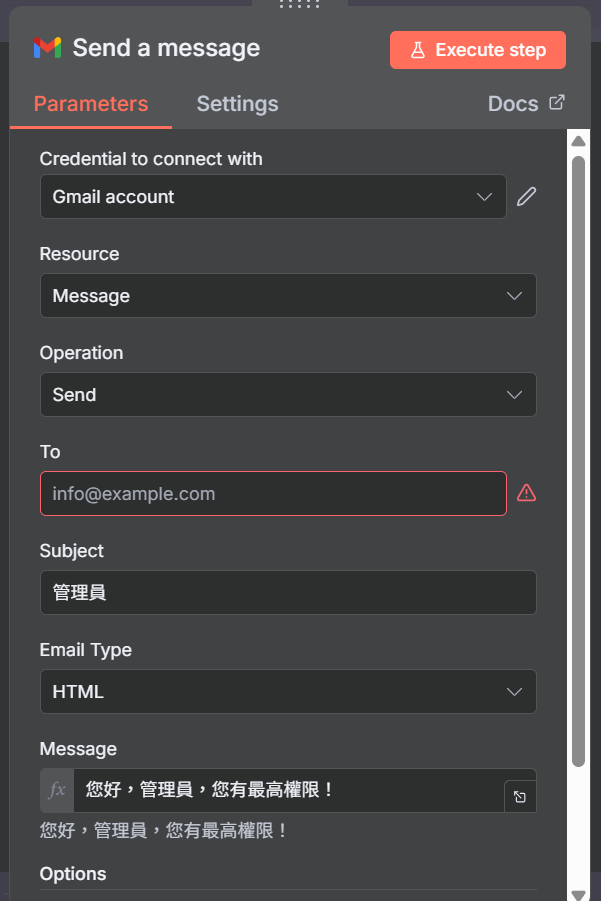Screen dimensions: 601x901
Task: Click the Gmail logo icon
Action: tap(47, 48)
